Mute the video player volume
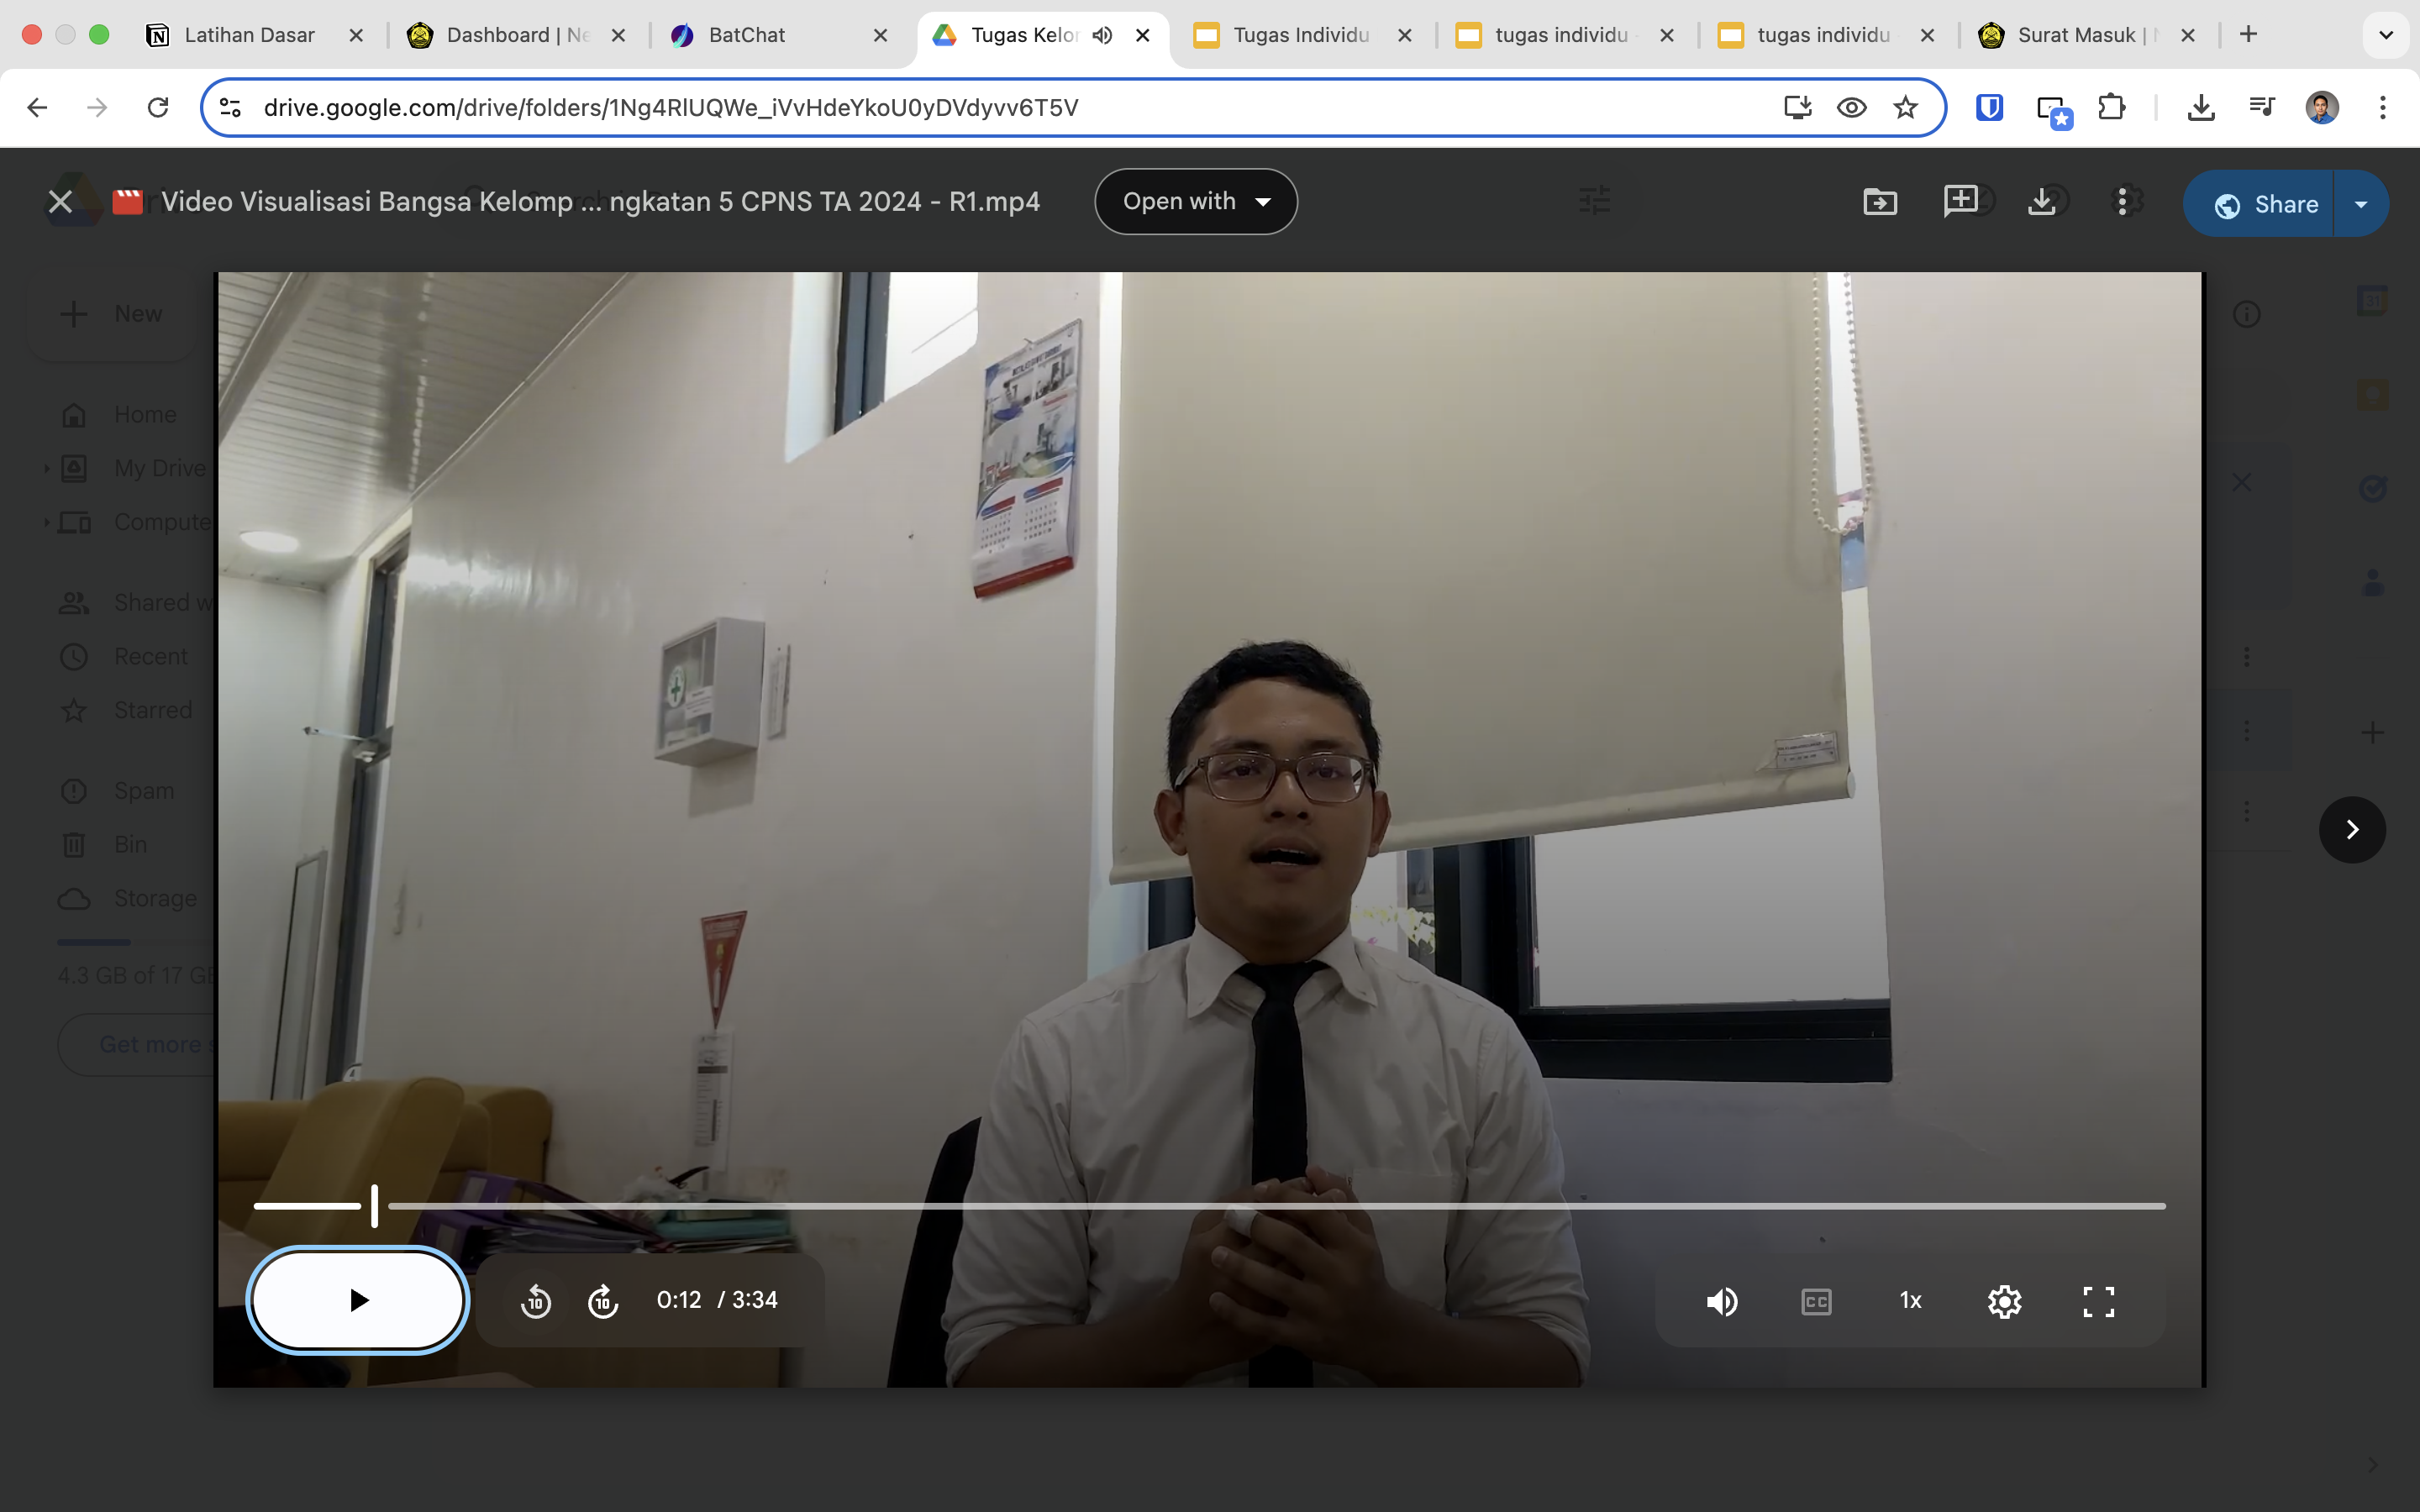The height and width of the screenshot is (1512, 2420). (1721, 1301)
